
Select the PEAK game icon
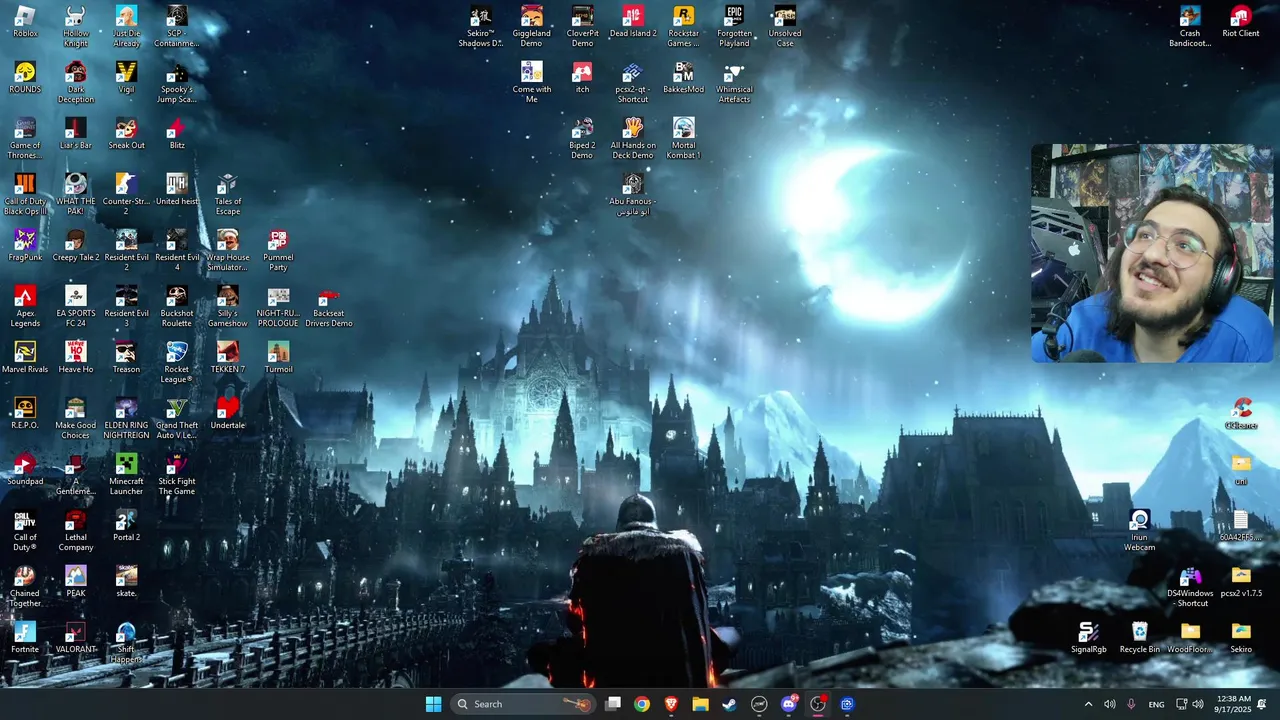click(x=76, y=582)
